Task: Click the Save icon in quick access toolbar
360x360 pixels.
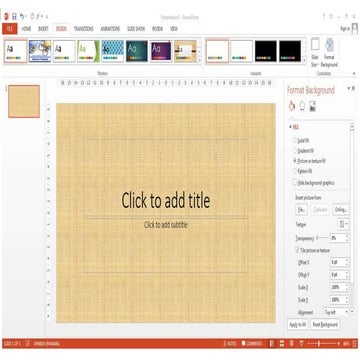Action: pyautogui.click(x=14, y=16)
